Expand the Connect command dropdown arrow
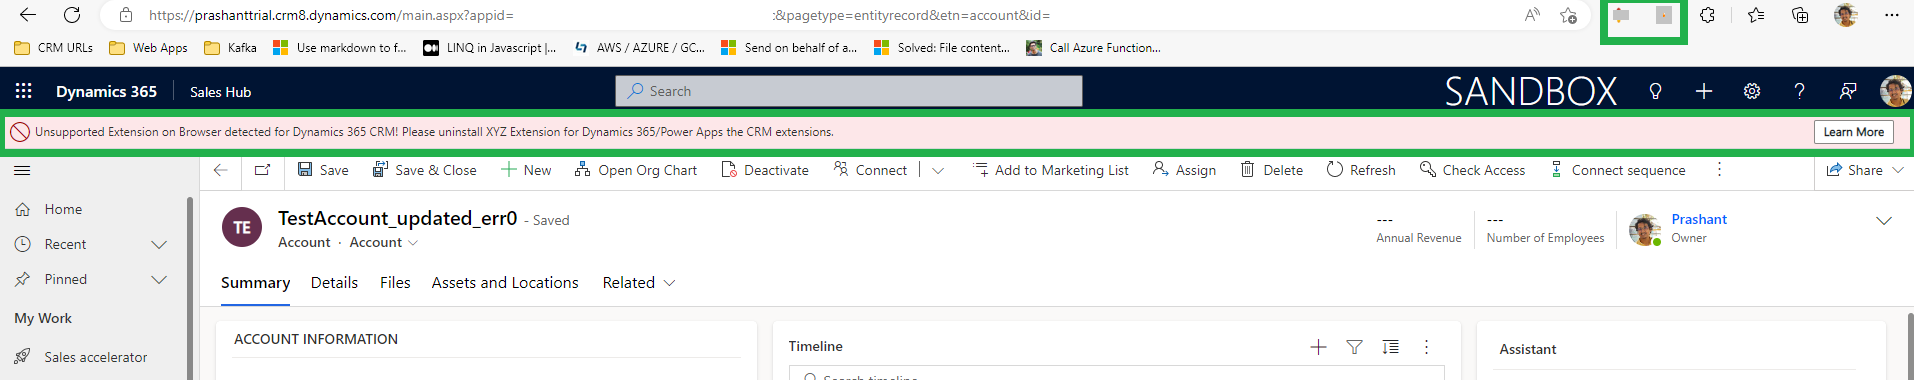The width and height of the screenshot is (1914, 380). (938, 170)
